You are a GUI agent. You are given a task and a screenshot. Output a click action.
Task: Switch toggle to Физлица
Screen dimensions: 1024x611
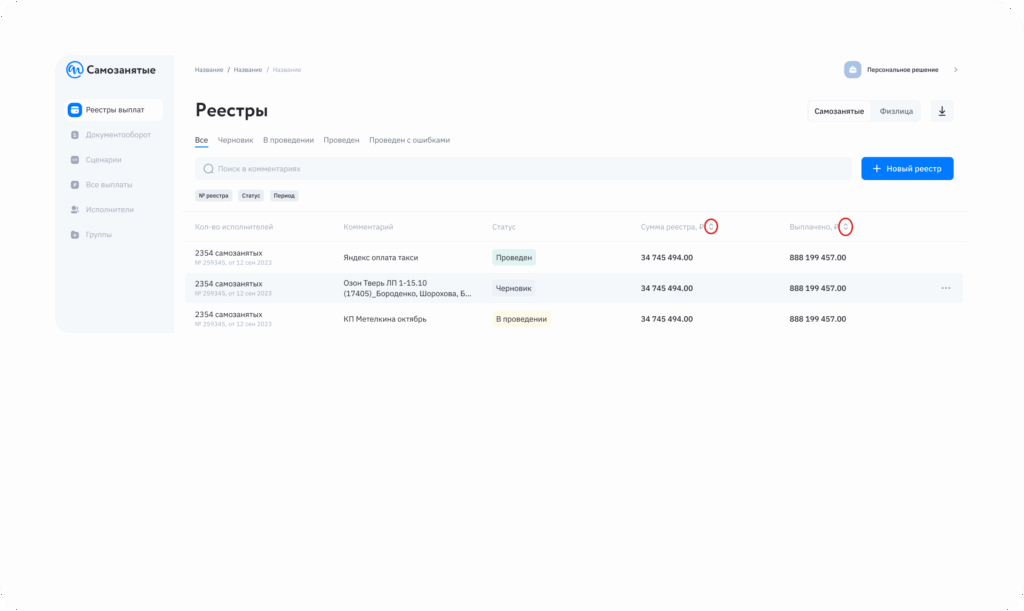[x=896, y=111]
